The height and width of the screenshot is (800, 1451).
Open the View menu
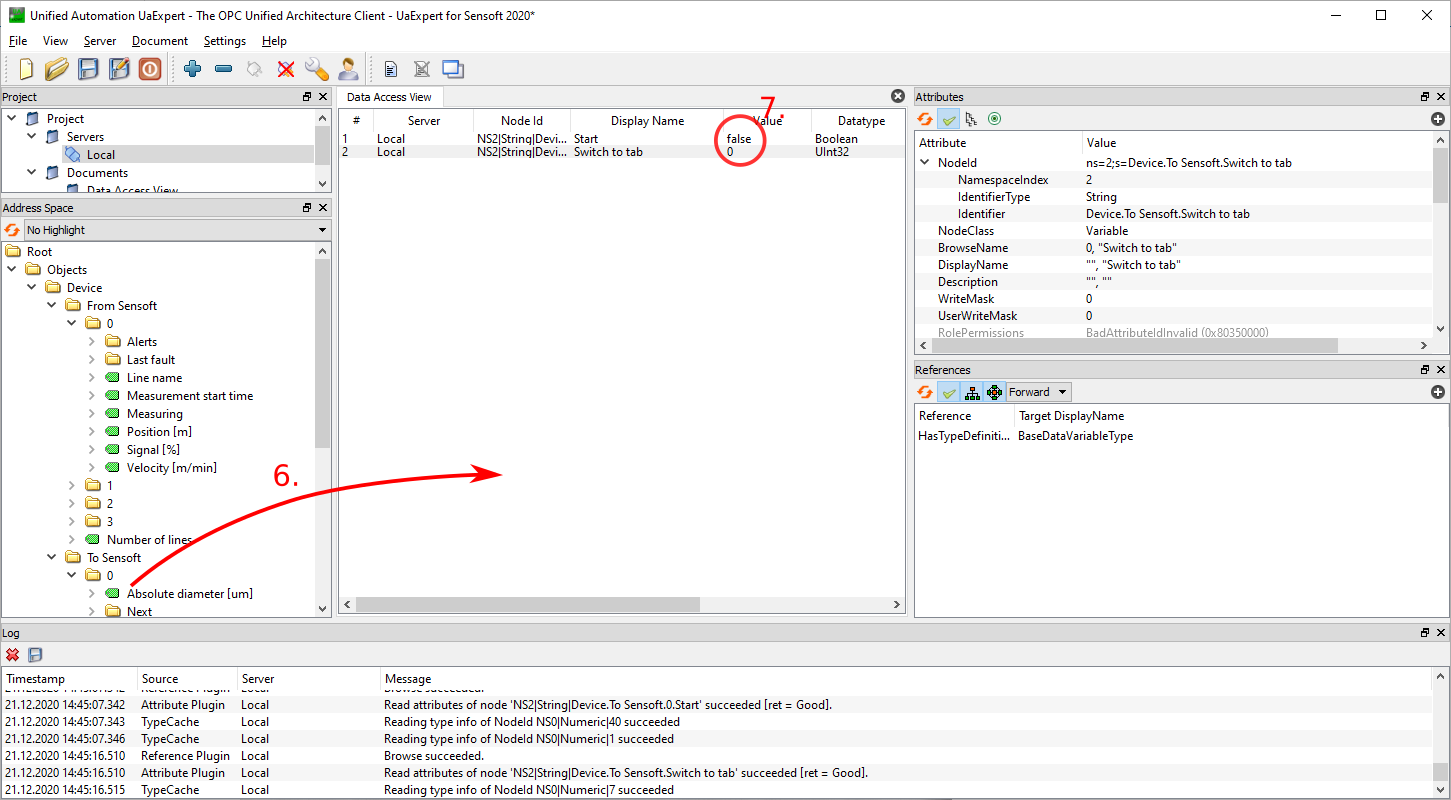55,41
